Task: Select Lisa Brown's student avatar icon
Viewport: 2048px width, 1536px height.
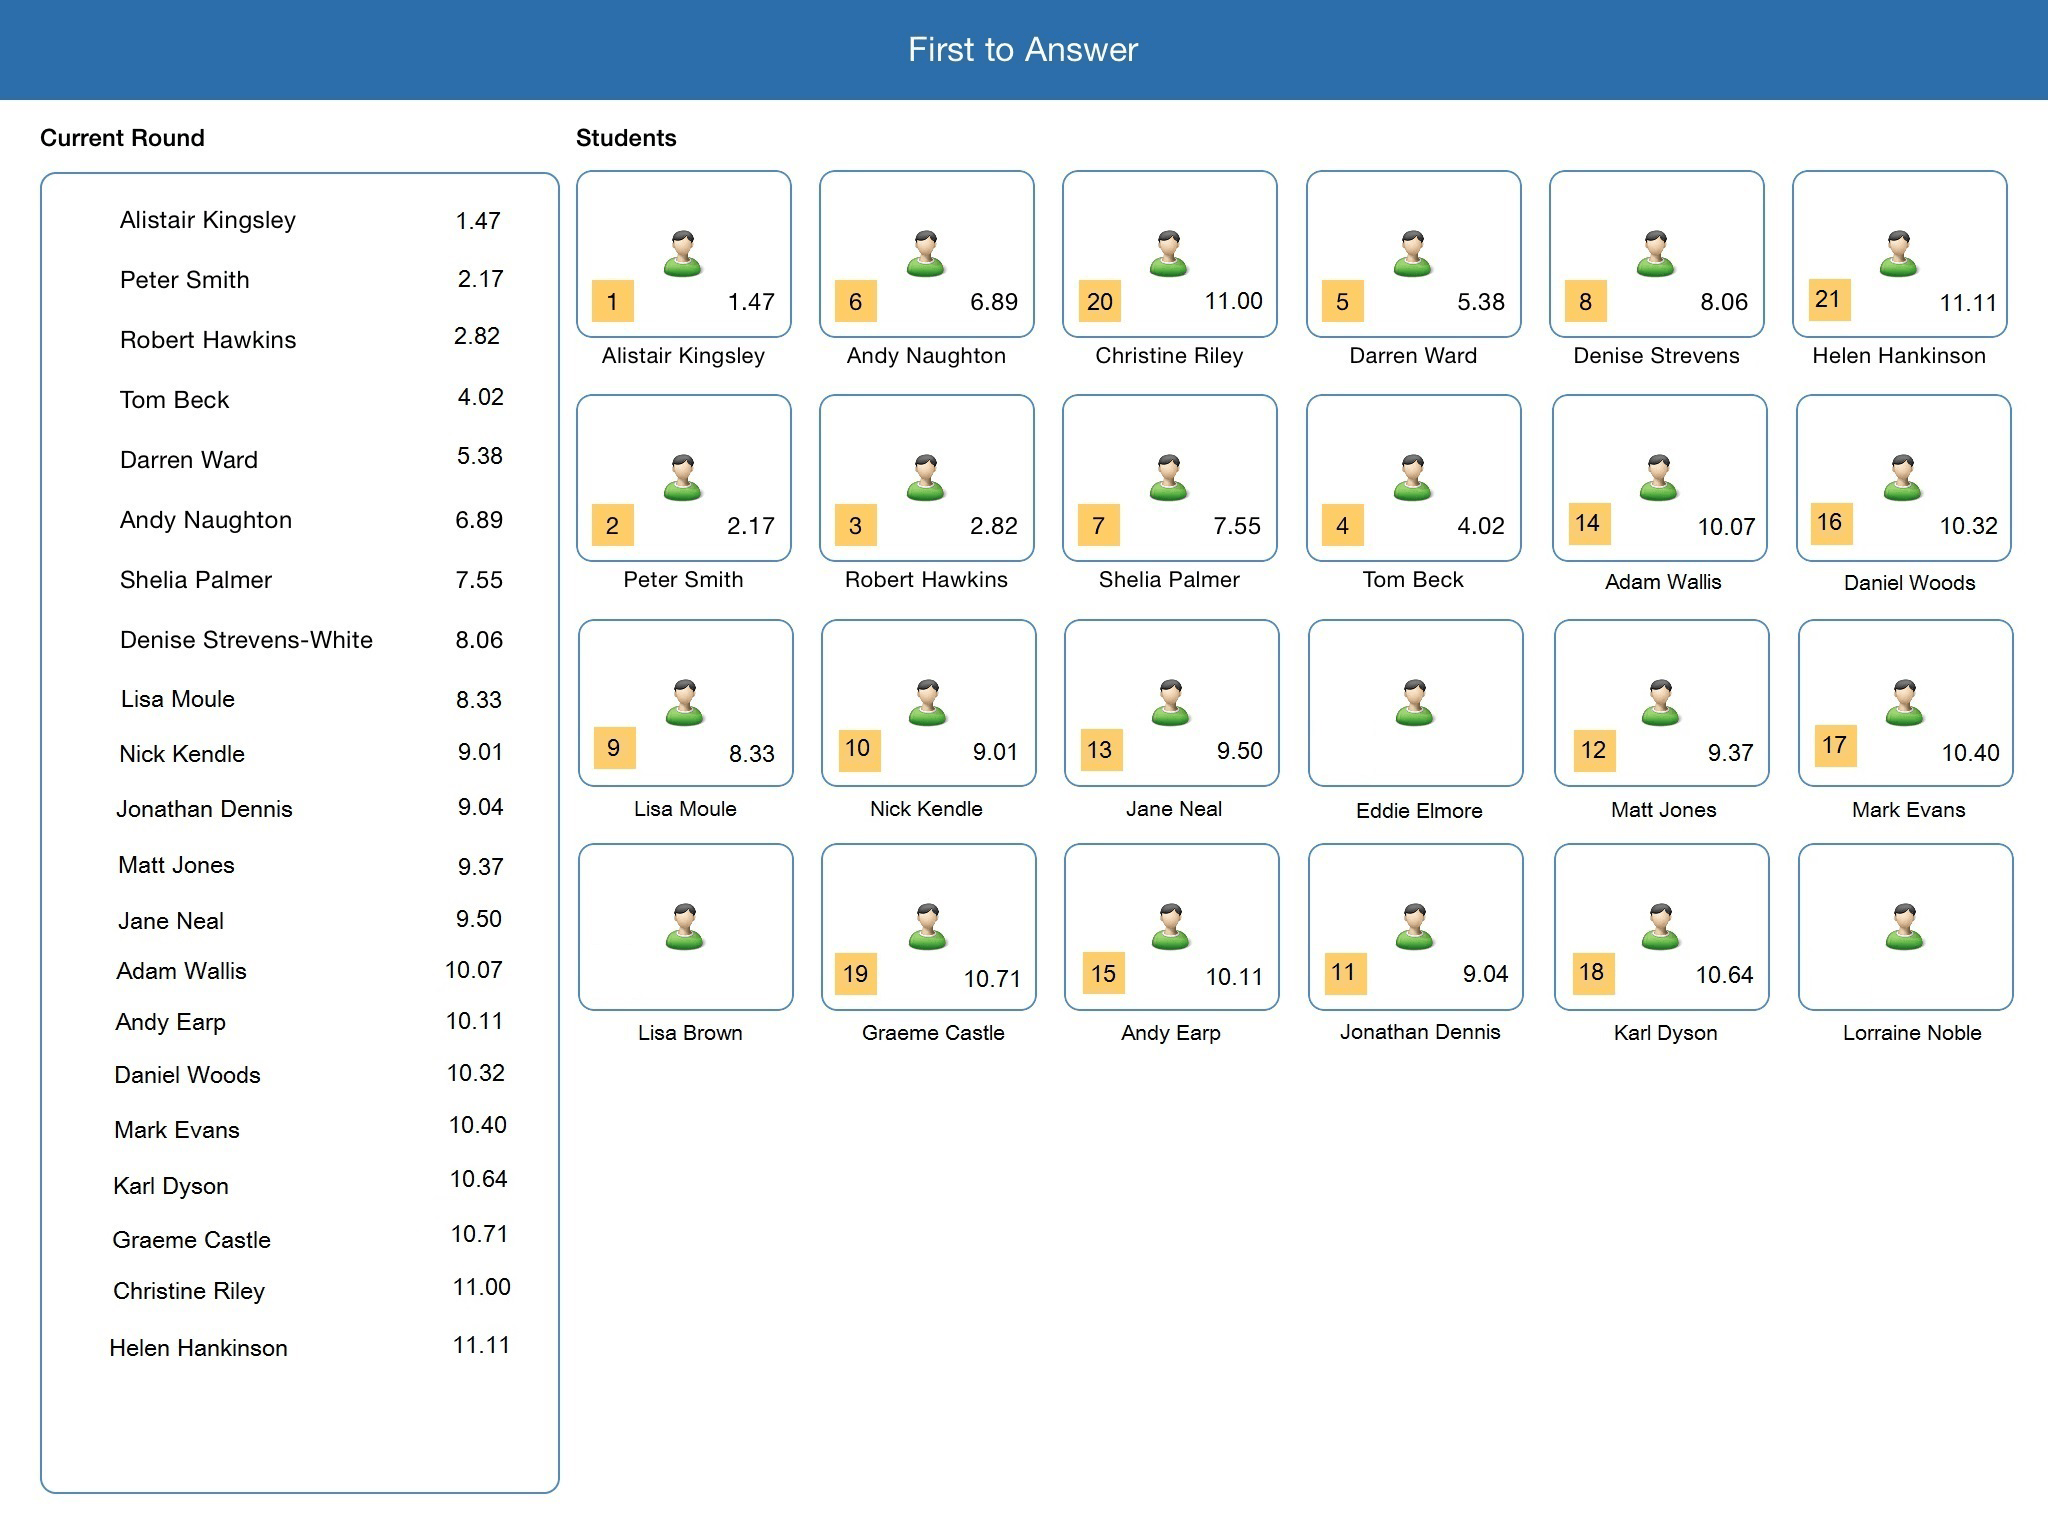Action: pos(685,926)
